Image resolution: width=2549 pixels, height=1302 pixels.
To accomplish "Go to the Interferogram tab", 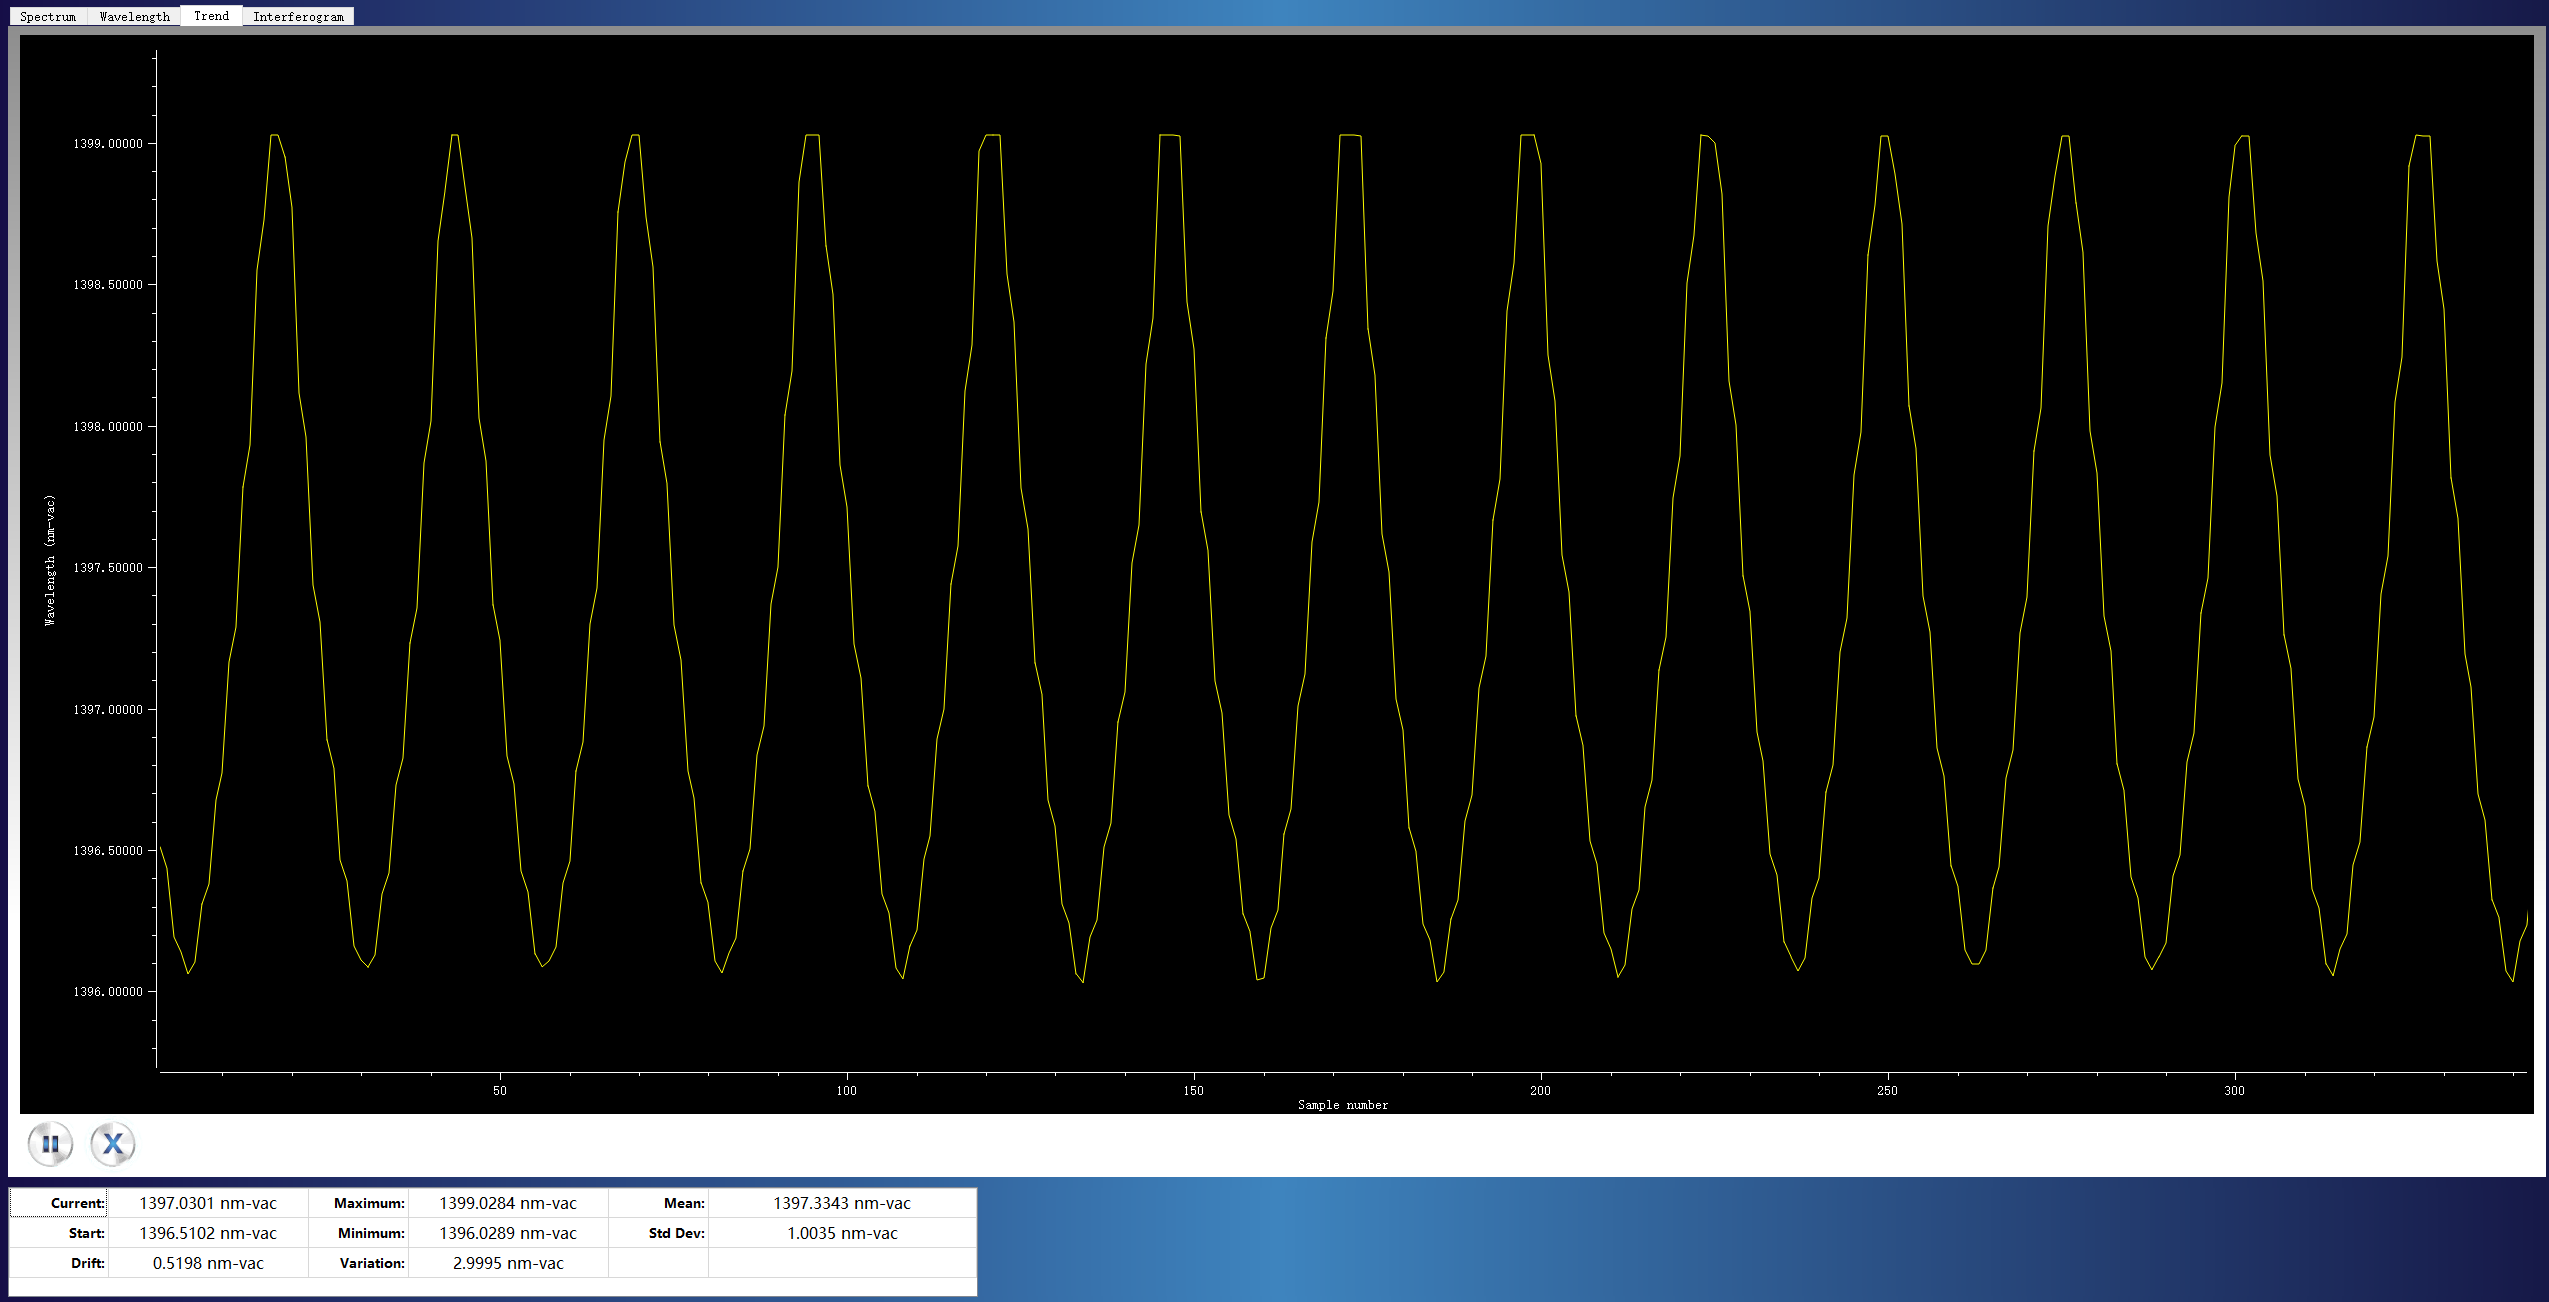I will pos(298,16).
